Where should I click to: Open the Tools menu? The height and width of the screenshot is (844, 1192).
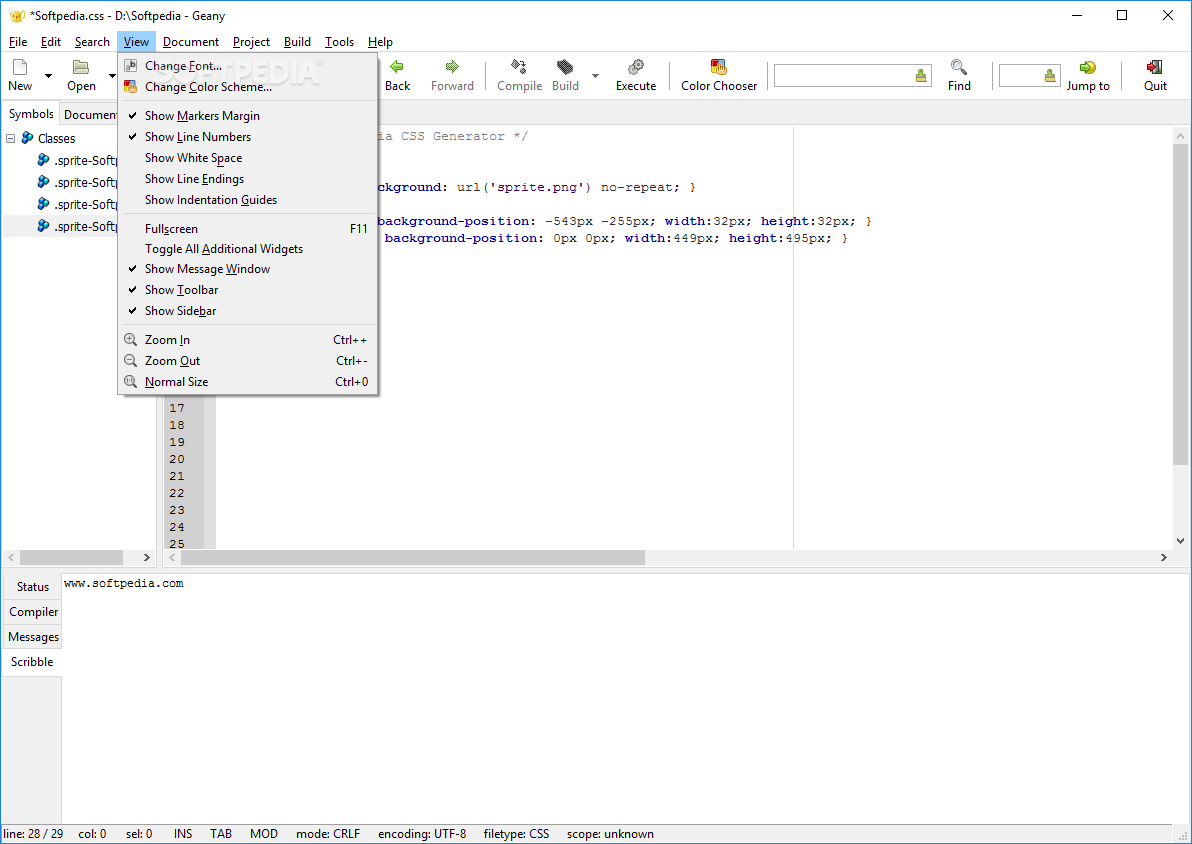click(339, 42)
